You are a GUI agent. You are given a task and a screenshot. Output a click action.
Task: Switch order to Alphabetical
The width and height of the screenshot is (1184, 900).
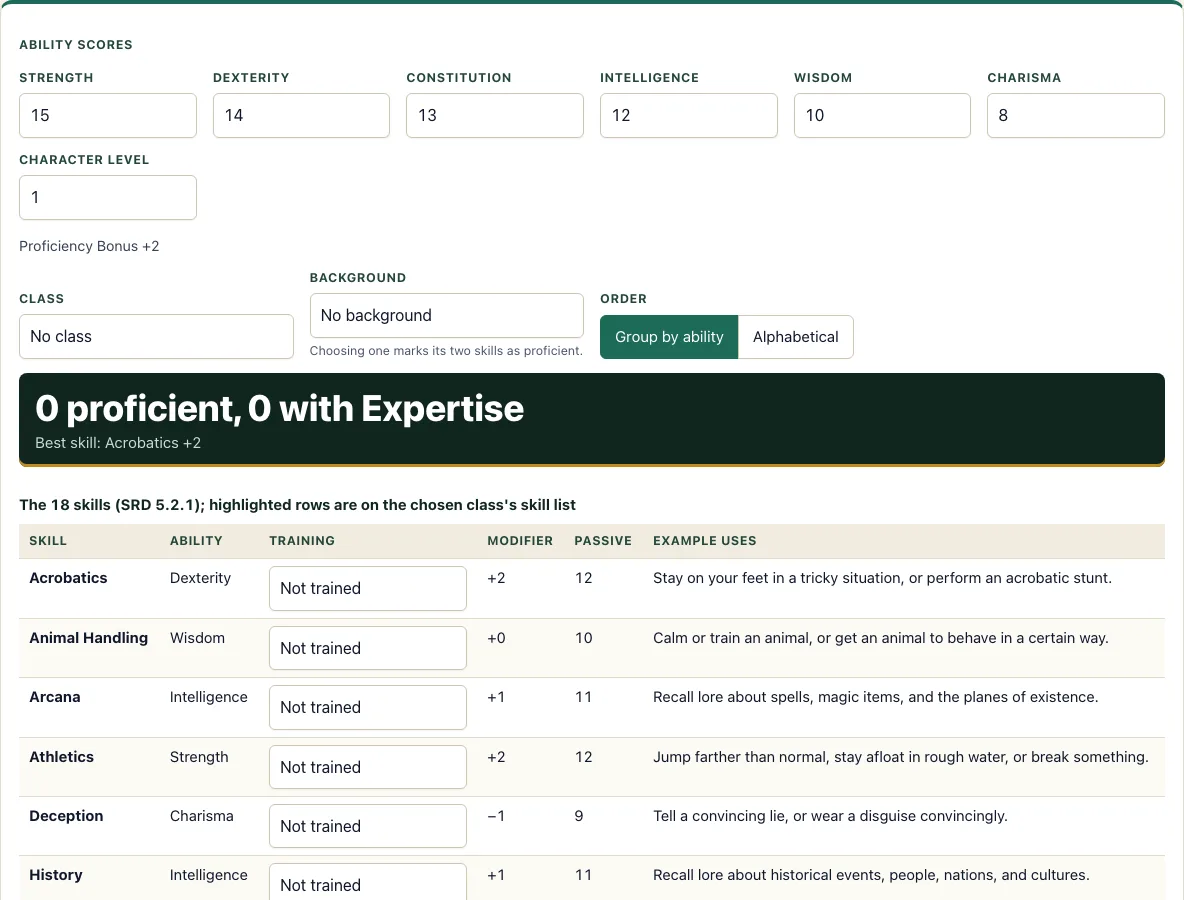(795, 337)
